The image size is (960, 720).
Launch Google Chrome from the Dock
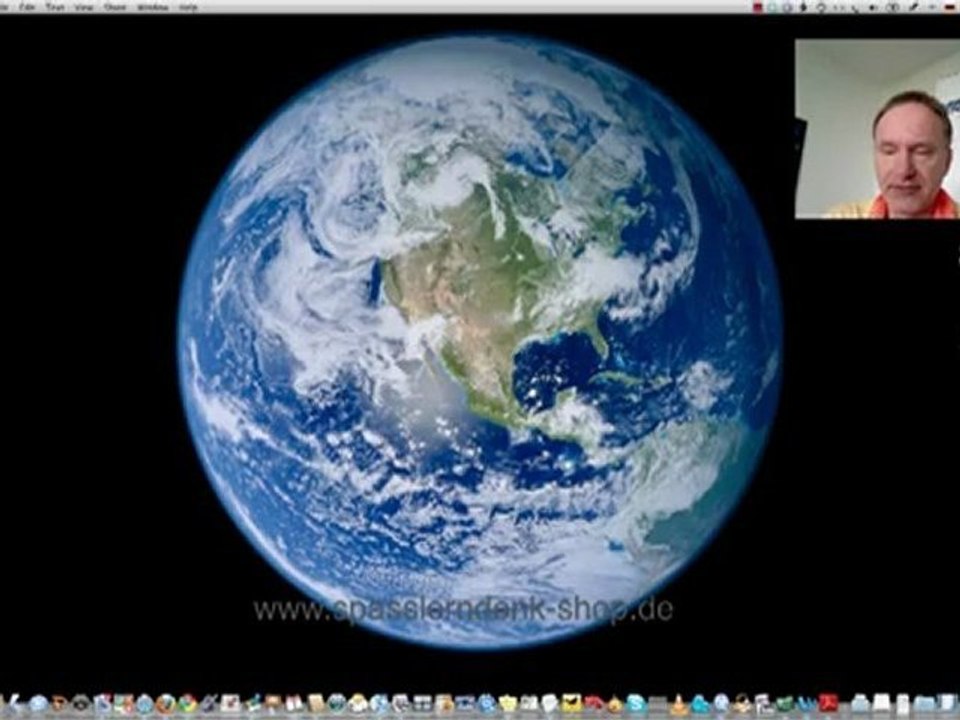click(x=188, y=704)
